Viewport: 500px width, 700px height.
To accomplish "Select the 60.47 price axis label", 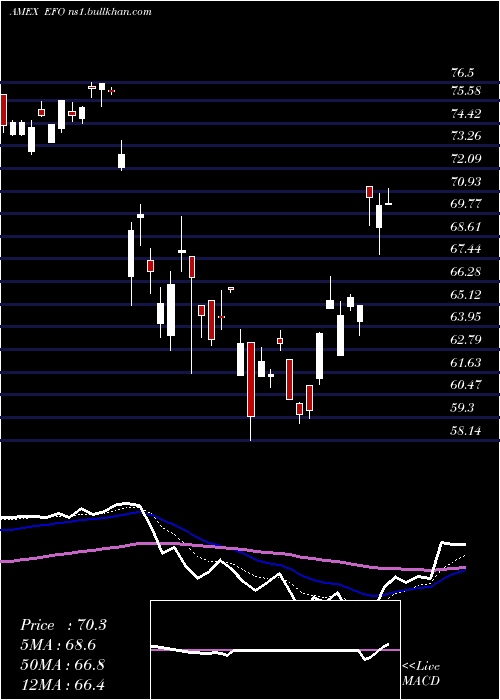I will (466, 385).
